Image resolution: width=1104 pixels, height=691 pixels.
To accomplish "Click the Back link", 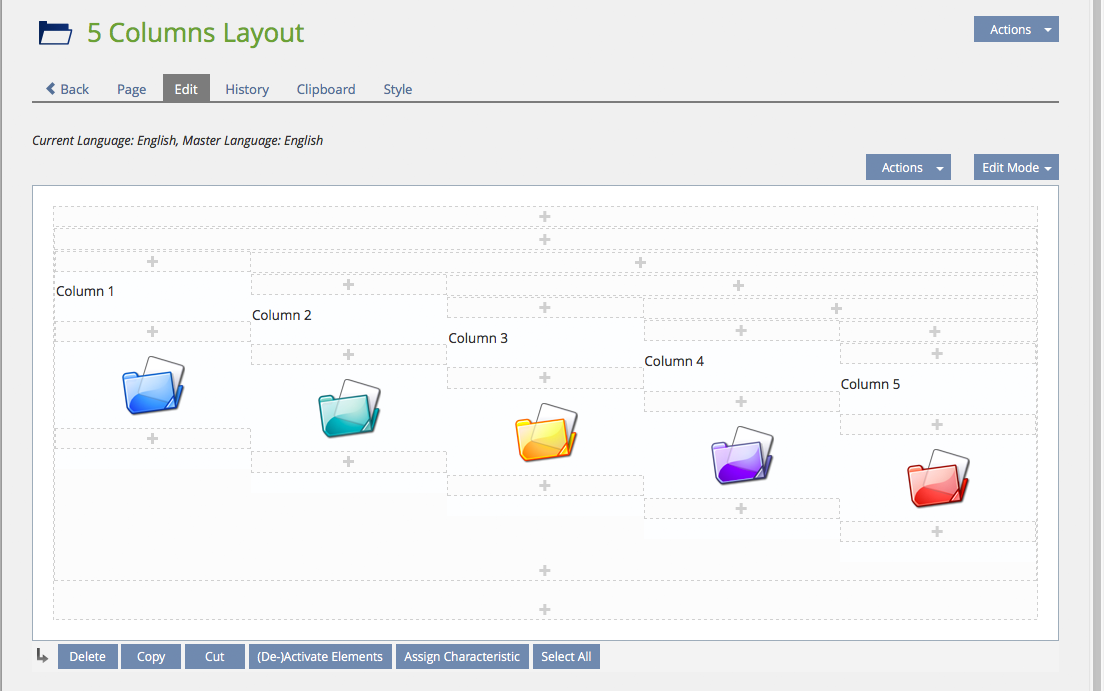I will (x=67, y=89).
